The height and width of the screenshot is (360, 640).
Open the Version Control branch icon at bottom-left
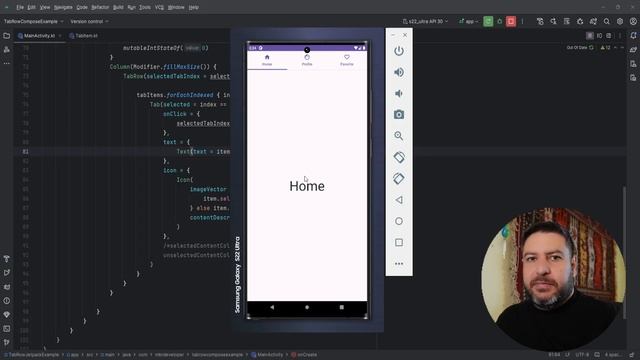7,342
